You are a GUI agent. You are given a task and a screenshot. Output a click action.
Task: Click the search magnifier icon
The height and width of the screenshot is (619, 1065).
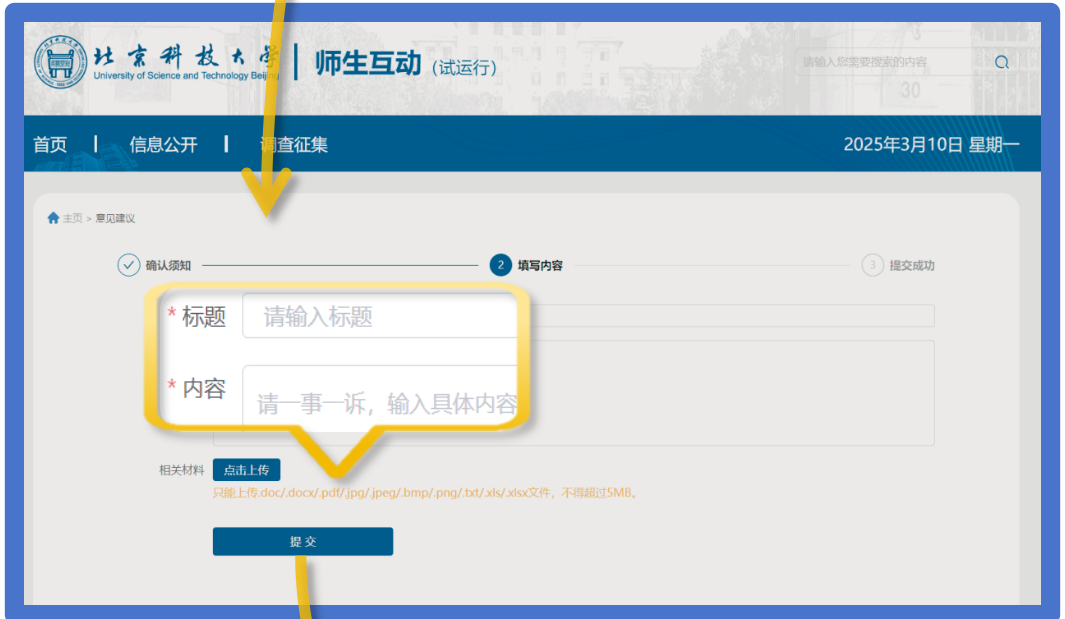point(1001,62)
